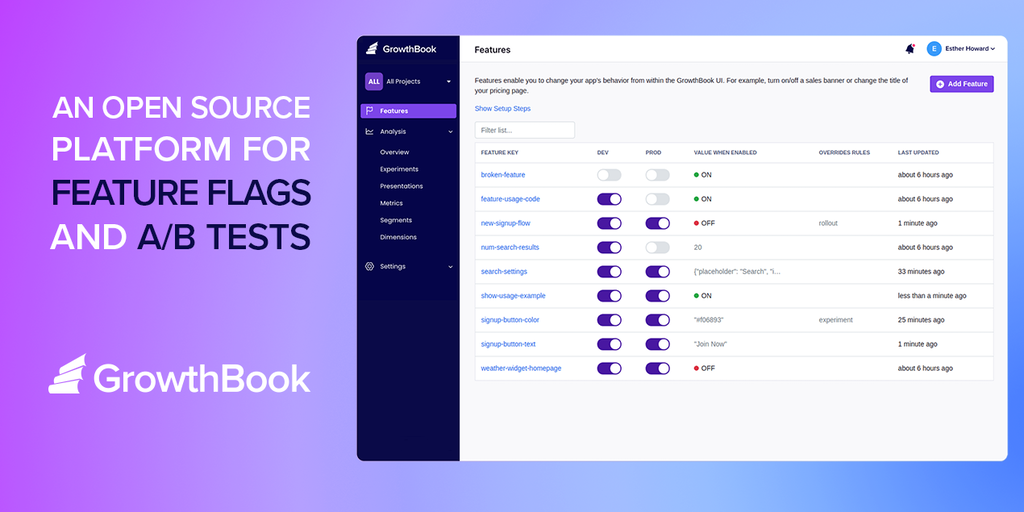The width and height of the screenshot is (1024, 512).
Task: Click the green ON status for show-usage-example
Action: click(x=703, y=296)
